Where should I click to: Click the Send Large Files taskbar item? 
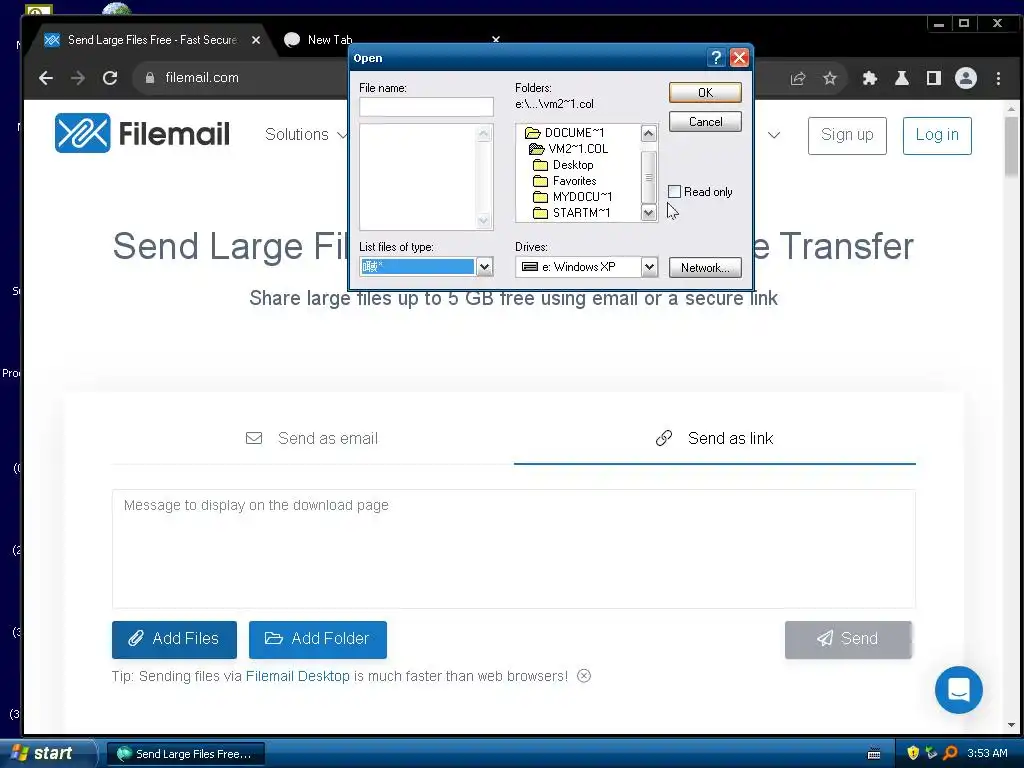coord(185,754)
